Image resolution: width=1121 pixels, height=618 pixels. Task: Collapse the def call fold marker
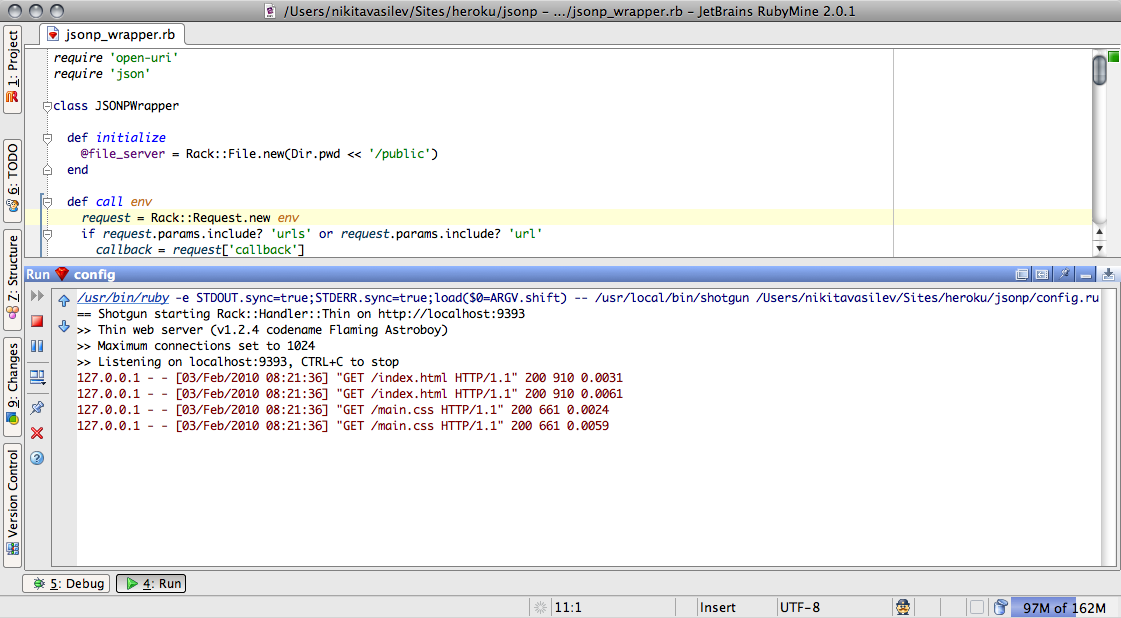click(x=47, y=202)
